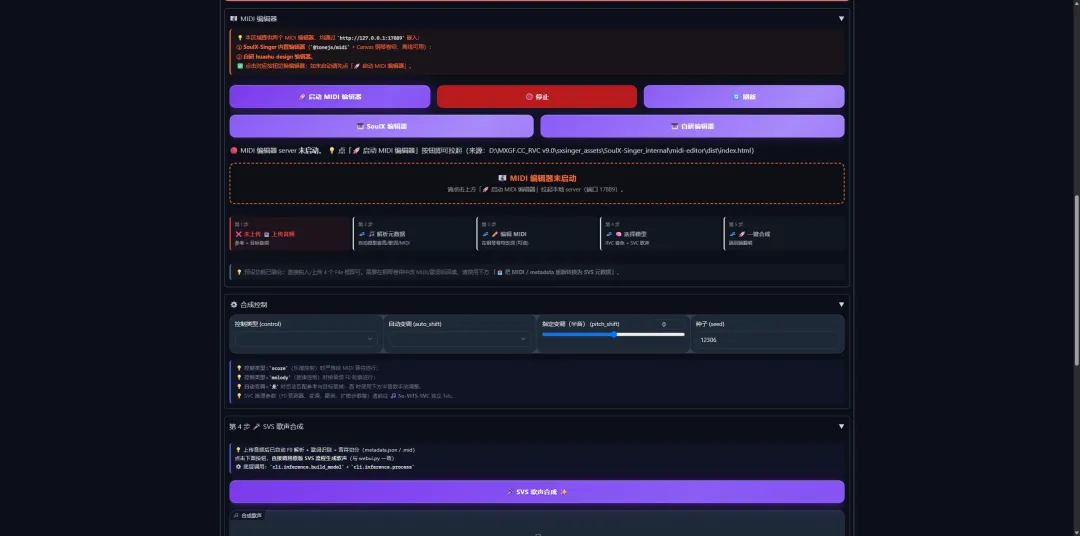The image size is (1080, 536).
Task: Switch to the 自研编辑器 button
Action: coord(692,126)
